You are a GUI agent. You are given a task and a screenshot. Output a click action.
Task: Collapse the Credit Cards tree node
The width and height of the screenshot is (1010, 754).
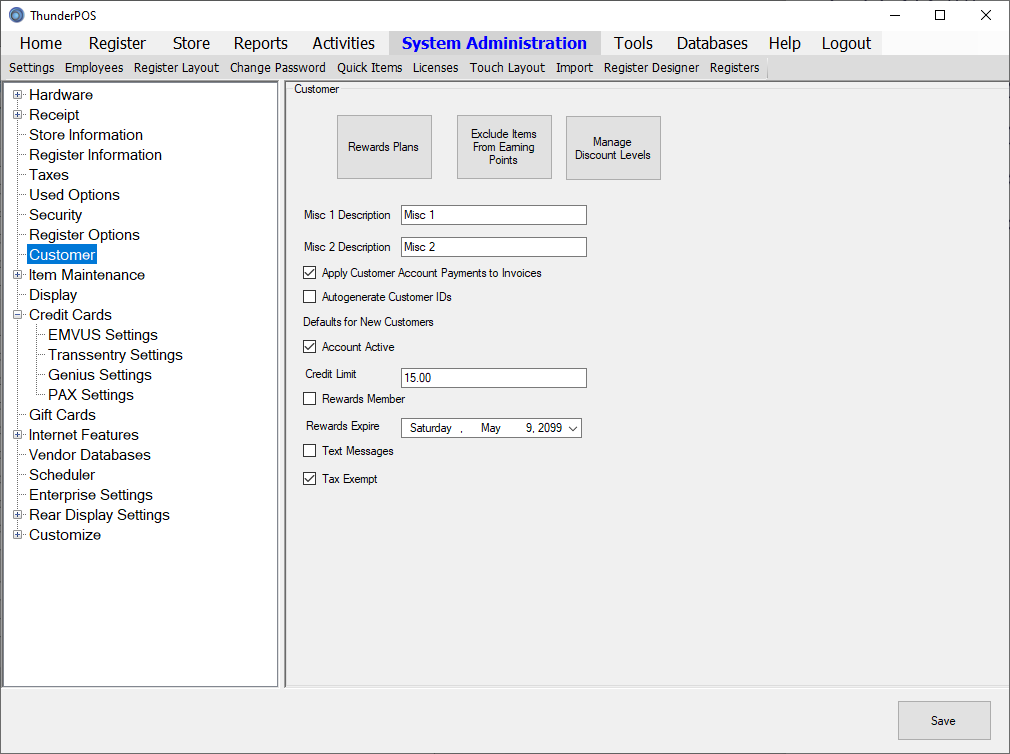click(x=17, y=315)
